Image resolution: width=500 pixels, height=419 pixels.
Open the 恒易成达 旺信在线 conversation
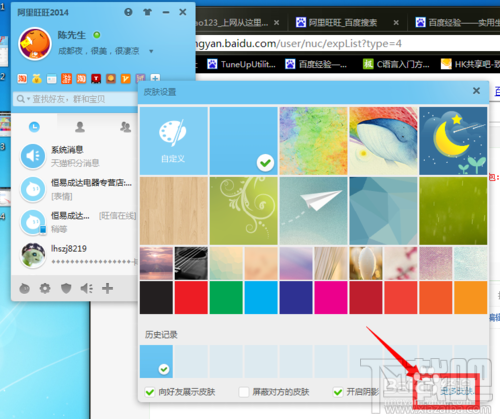coord(75,222)
